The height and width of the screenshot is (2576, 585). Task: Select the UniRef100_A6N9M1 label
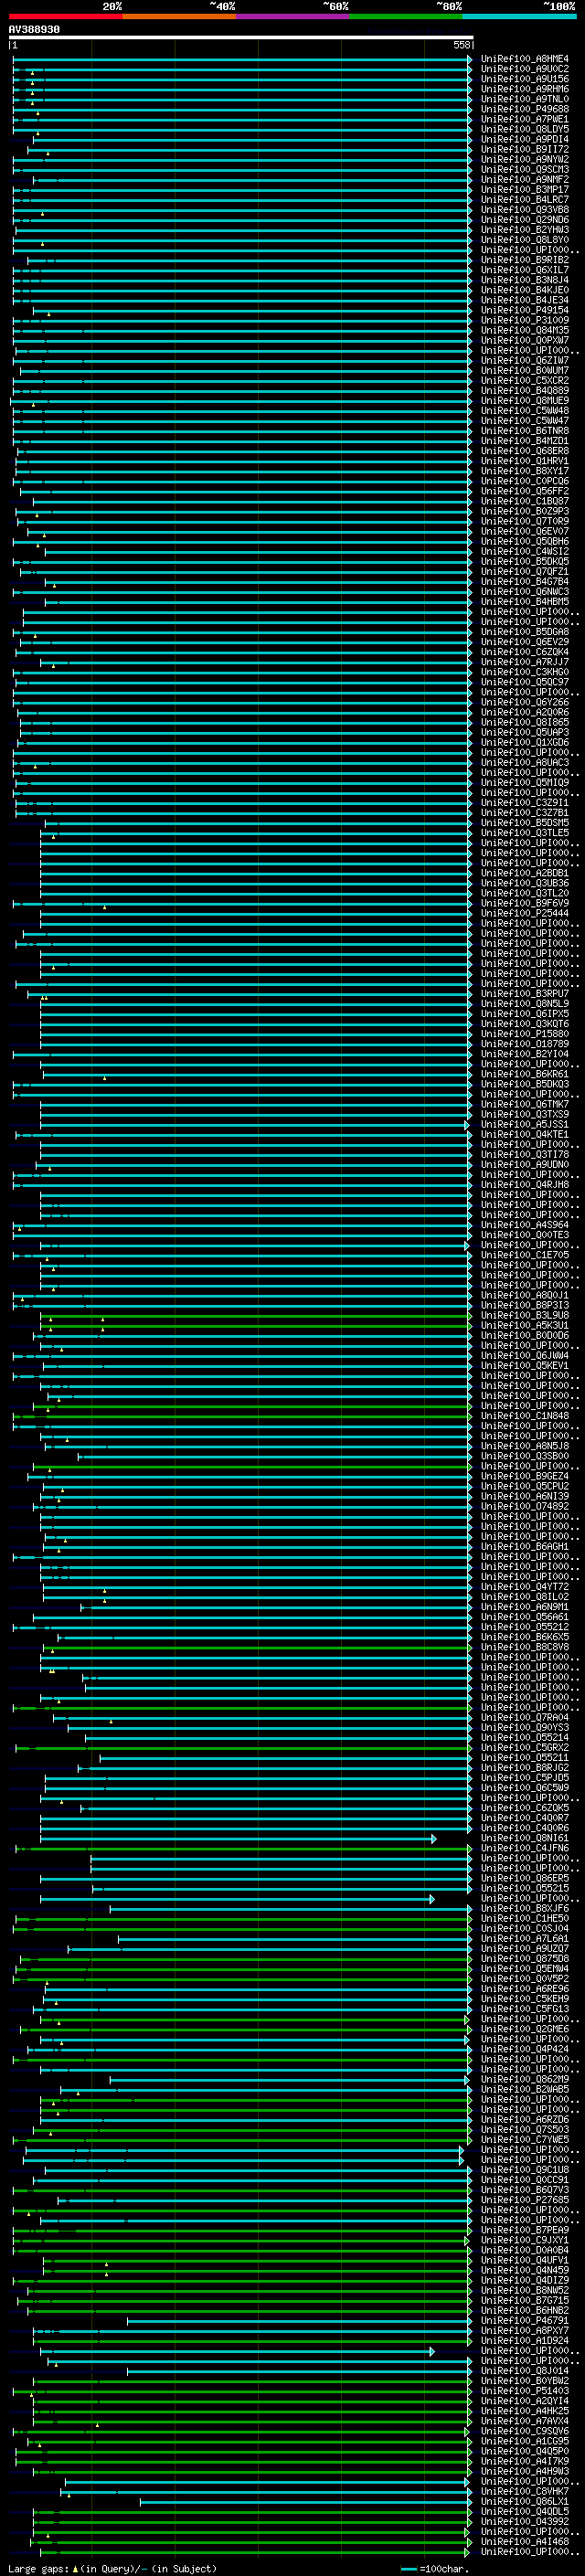tap(525, 1607)
